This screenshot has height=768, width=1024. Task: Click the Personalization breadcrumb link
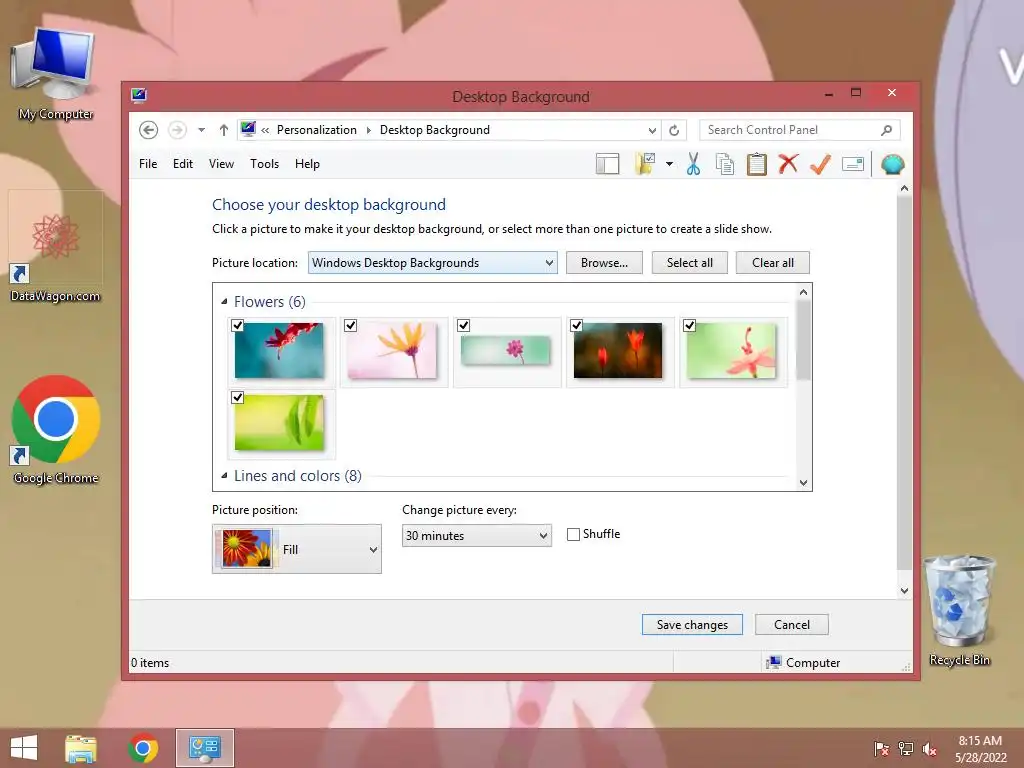[317, 130]
